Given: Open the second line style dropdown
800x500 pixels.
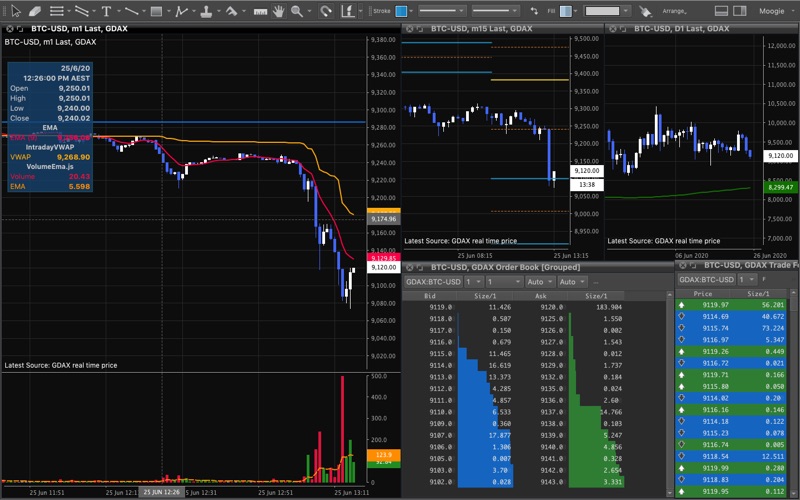Looking at the screenshot, I should [495, 11].
